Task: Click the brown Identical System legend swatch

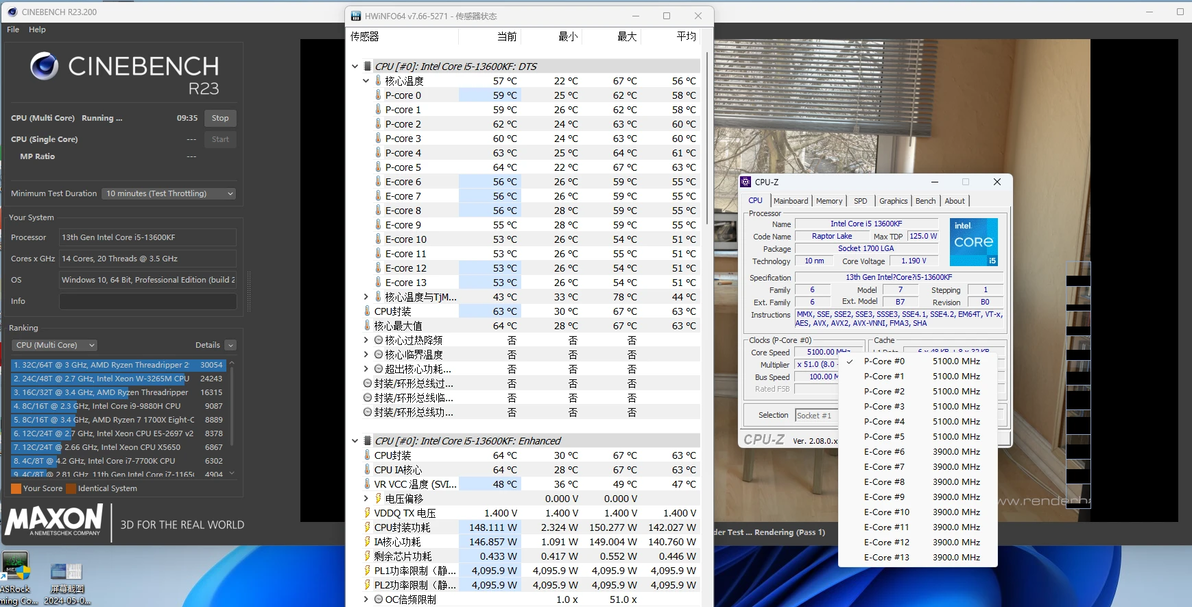Action: [x=71, y=488]
